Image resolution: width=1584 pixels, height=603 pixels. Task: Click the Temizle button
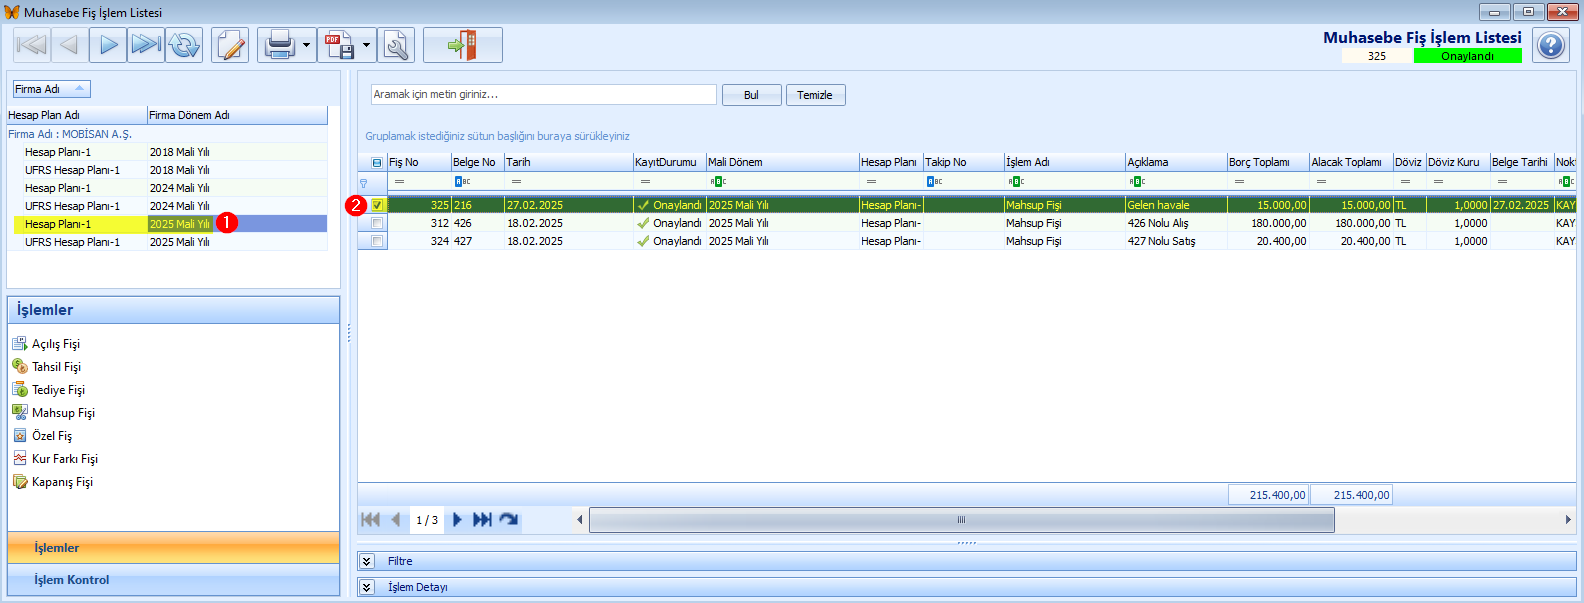pos(815,95)
